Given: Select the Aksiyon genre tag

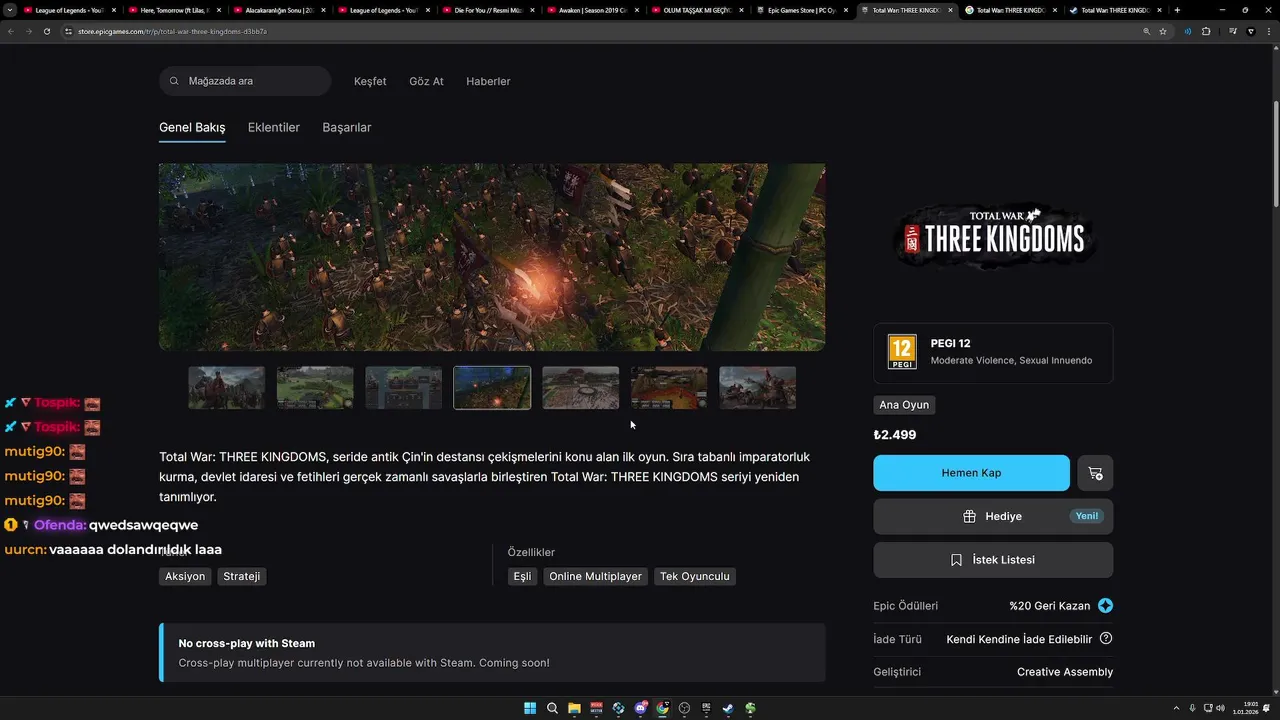Looking at the screenshot, I should (x=185, y=576).
